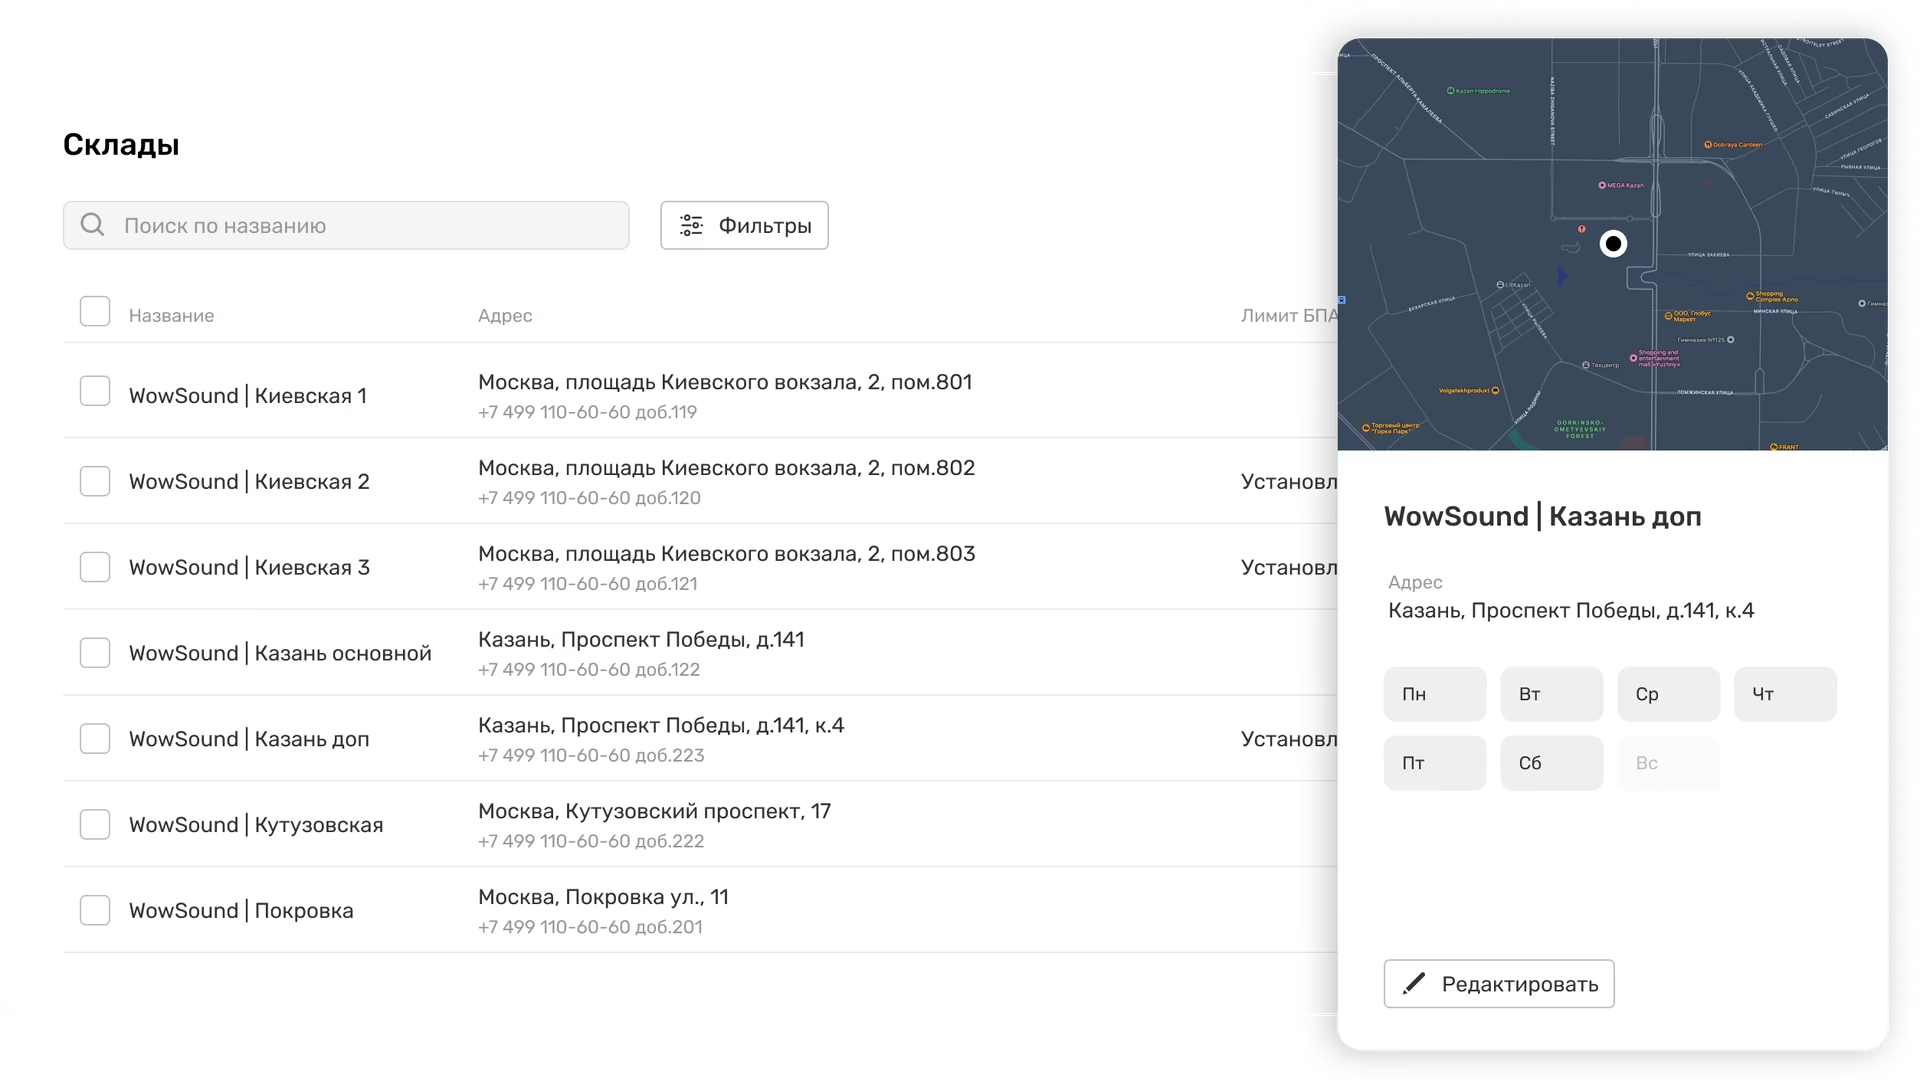Click the filter sliders icon
The width and height of the screenshot is (1920, 1088).
click(x=691, y=225)
